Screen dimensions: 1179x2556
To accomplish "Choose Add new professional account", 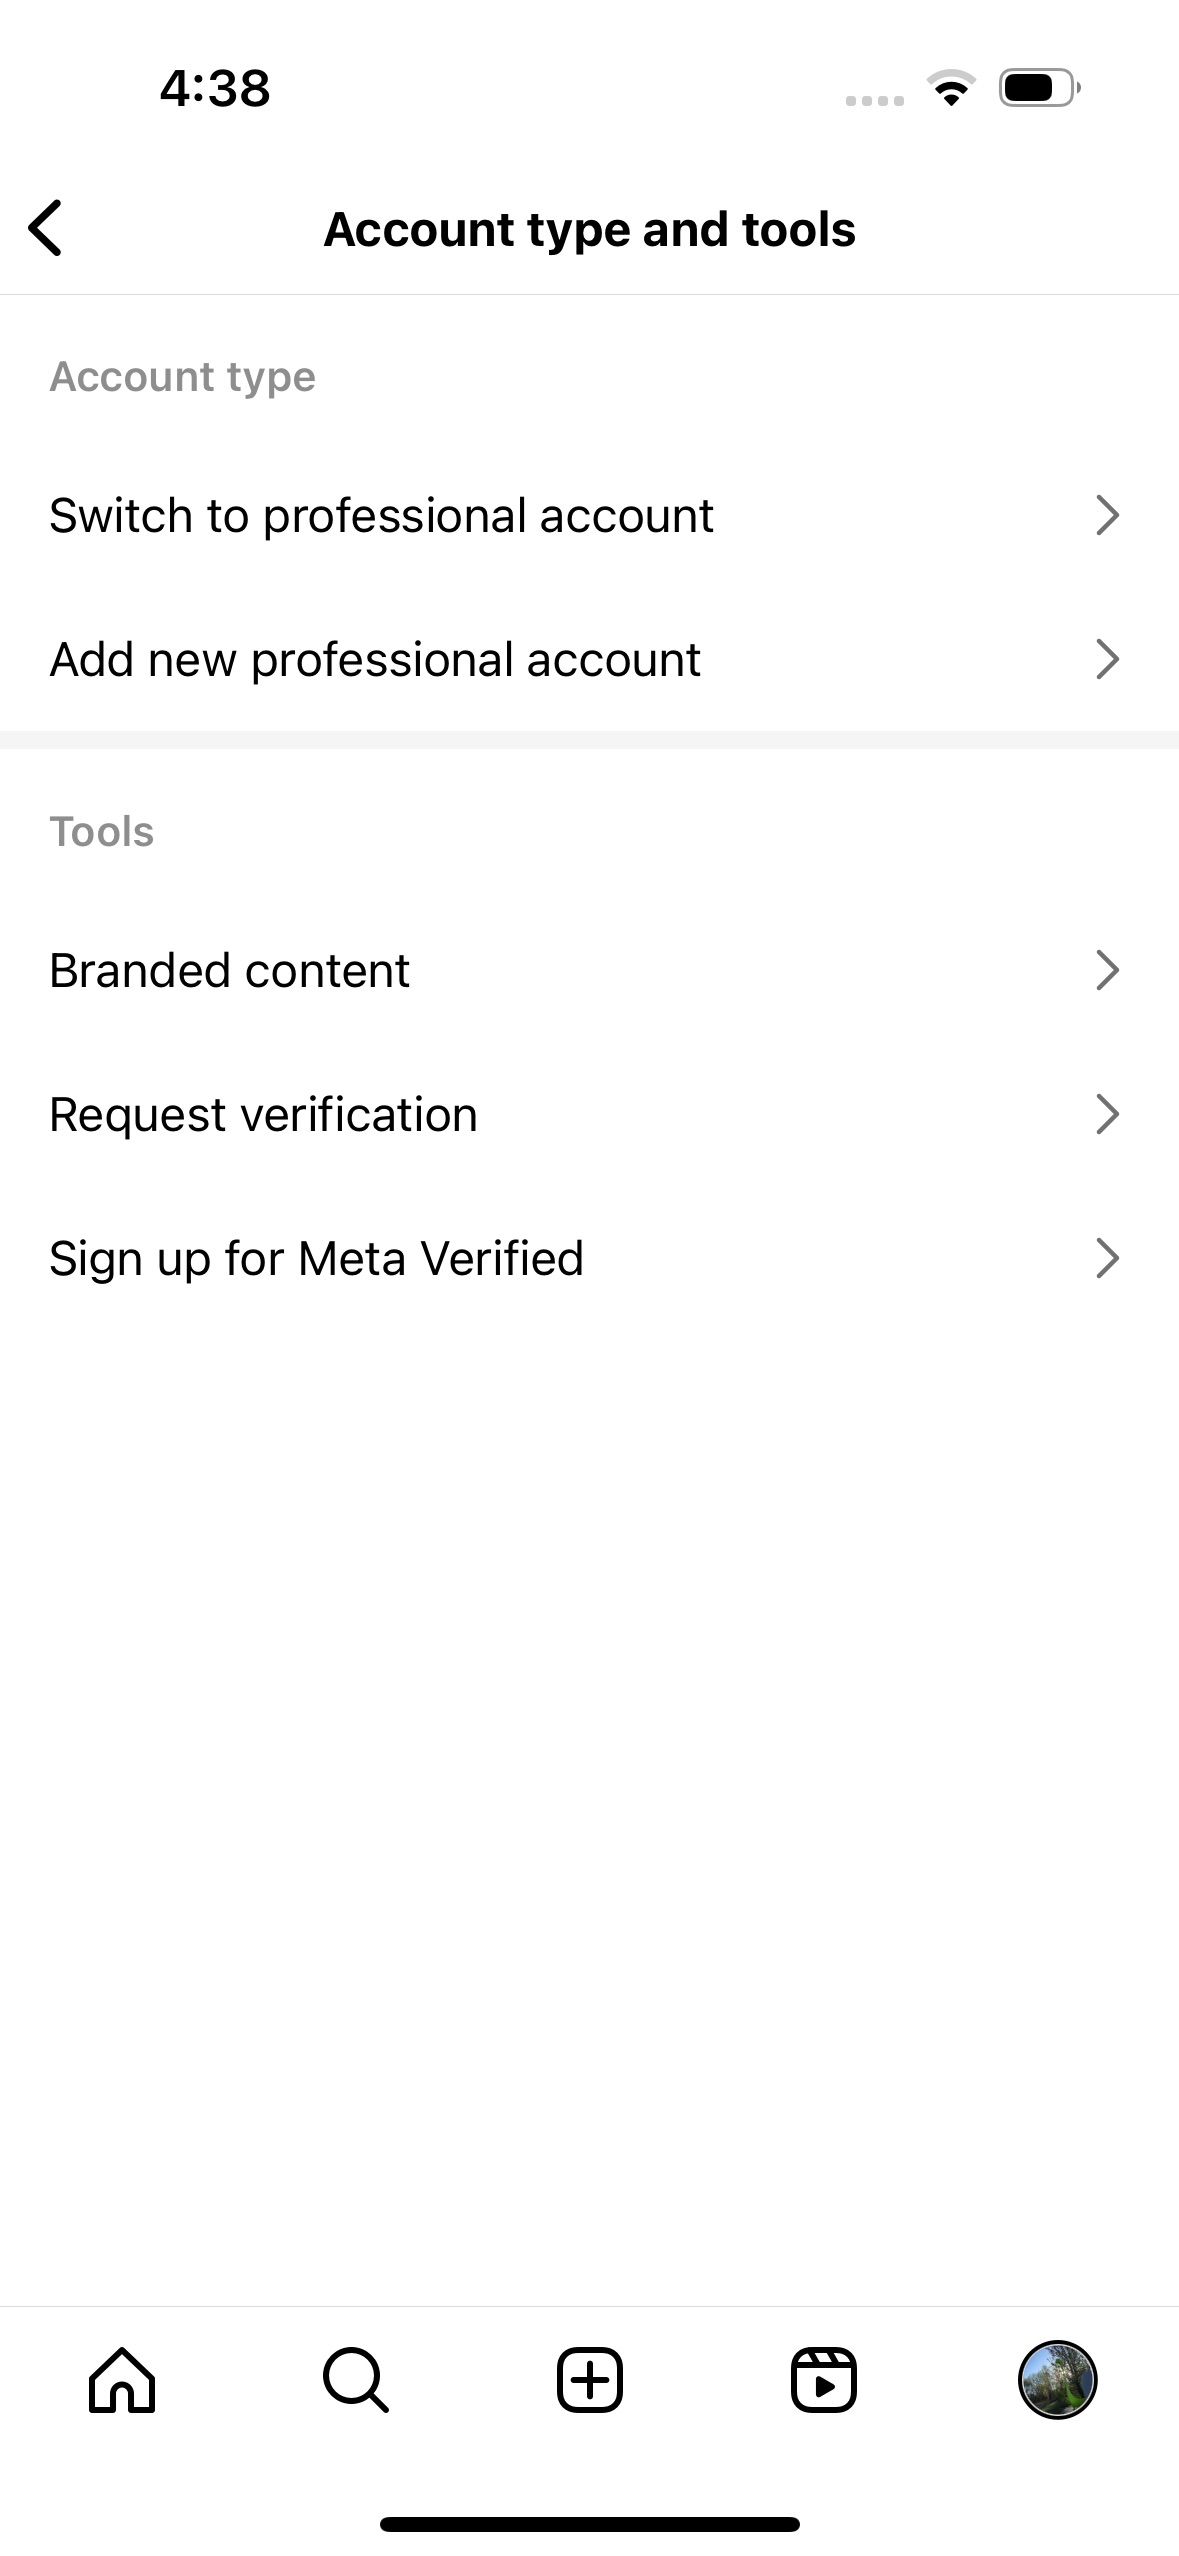I will (375, 659).
